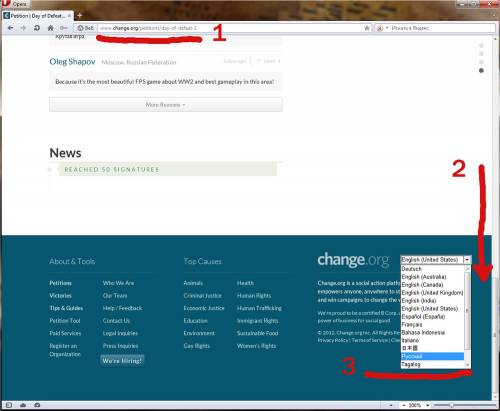
Task: Open the Press Inquiries footer link
Action: coord(120,346)
